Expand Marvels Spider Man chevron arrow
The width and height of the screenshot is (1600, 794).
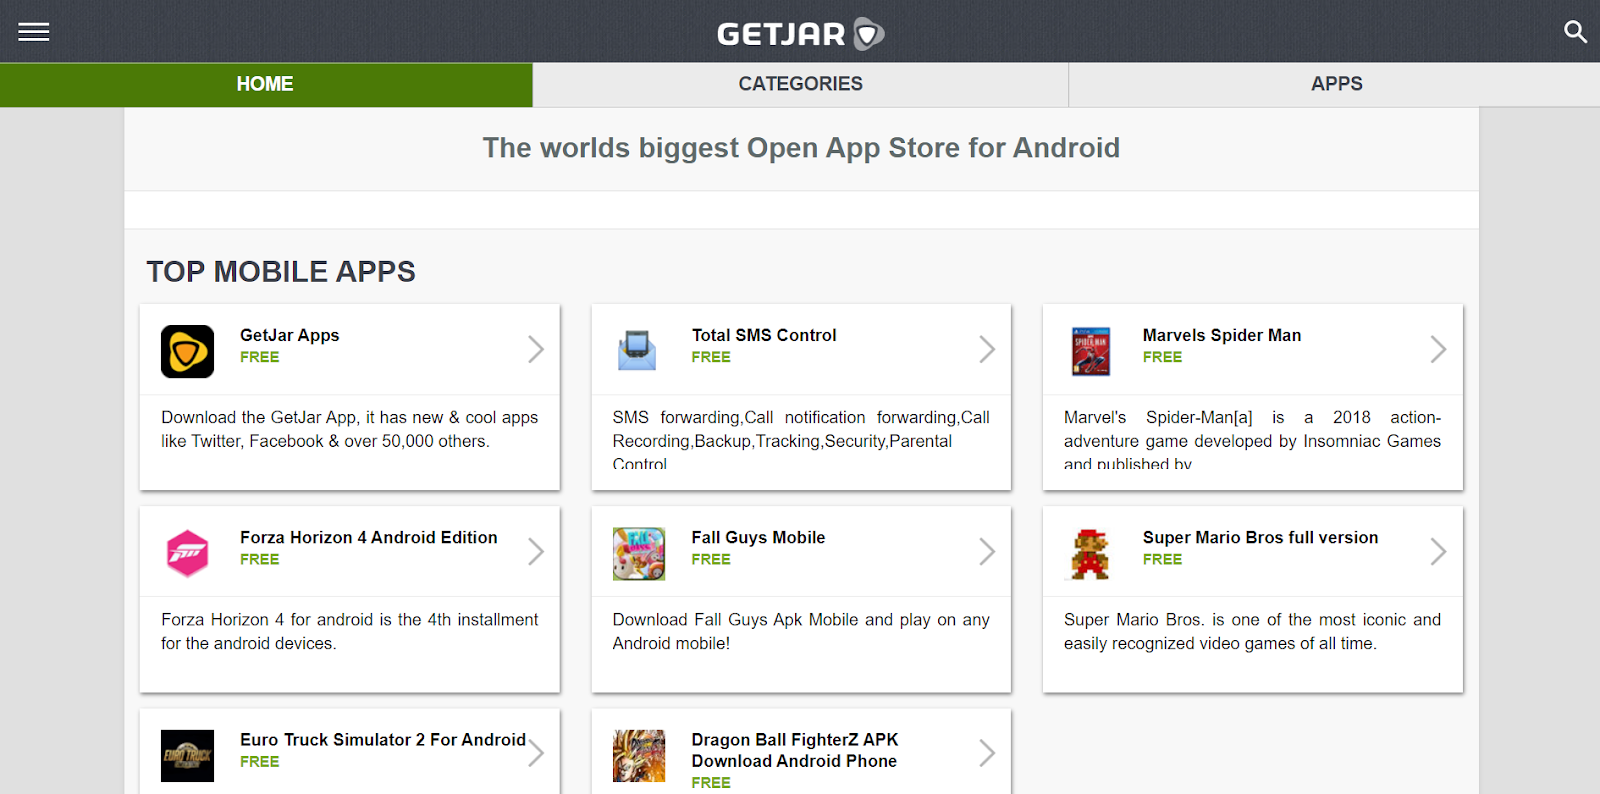pyautogui.click(x=1438, y=349)
